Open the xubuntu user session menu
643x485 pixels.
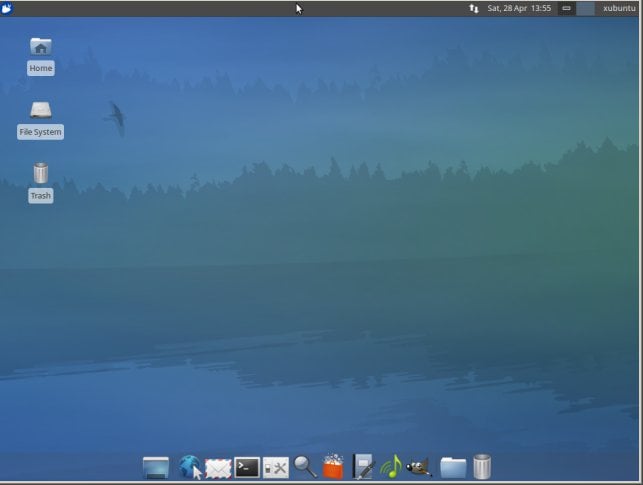(619, 8)
